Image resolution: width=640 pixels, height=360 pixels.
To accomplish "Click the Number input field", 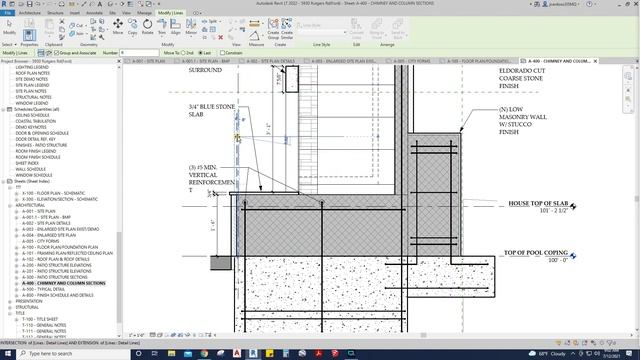I will point(139,53).
